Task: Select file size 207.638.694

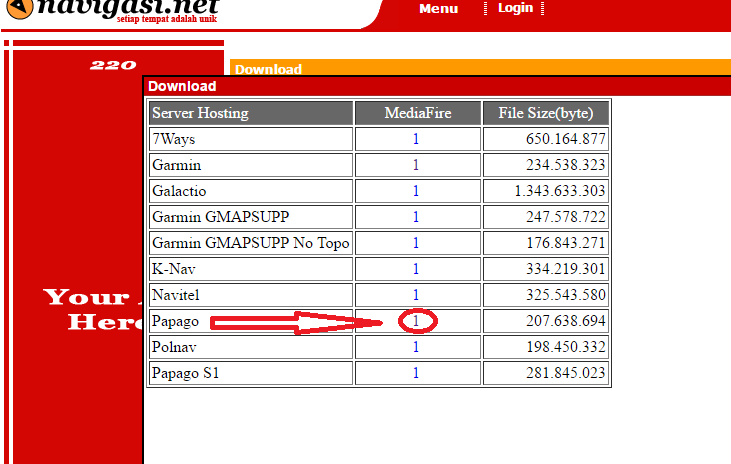Action: [x=565, y=321]
